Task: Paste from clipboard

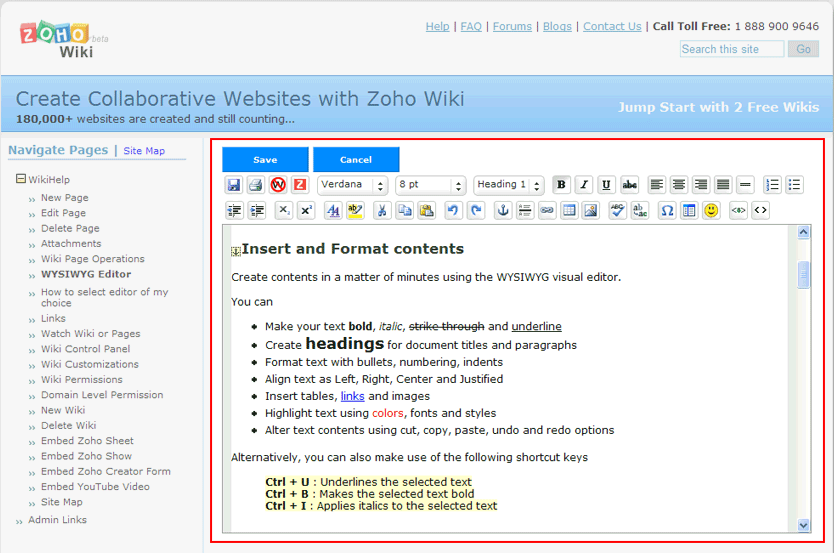Action: 427,211
